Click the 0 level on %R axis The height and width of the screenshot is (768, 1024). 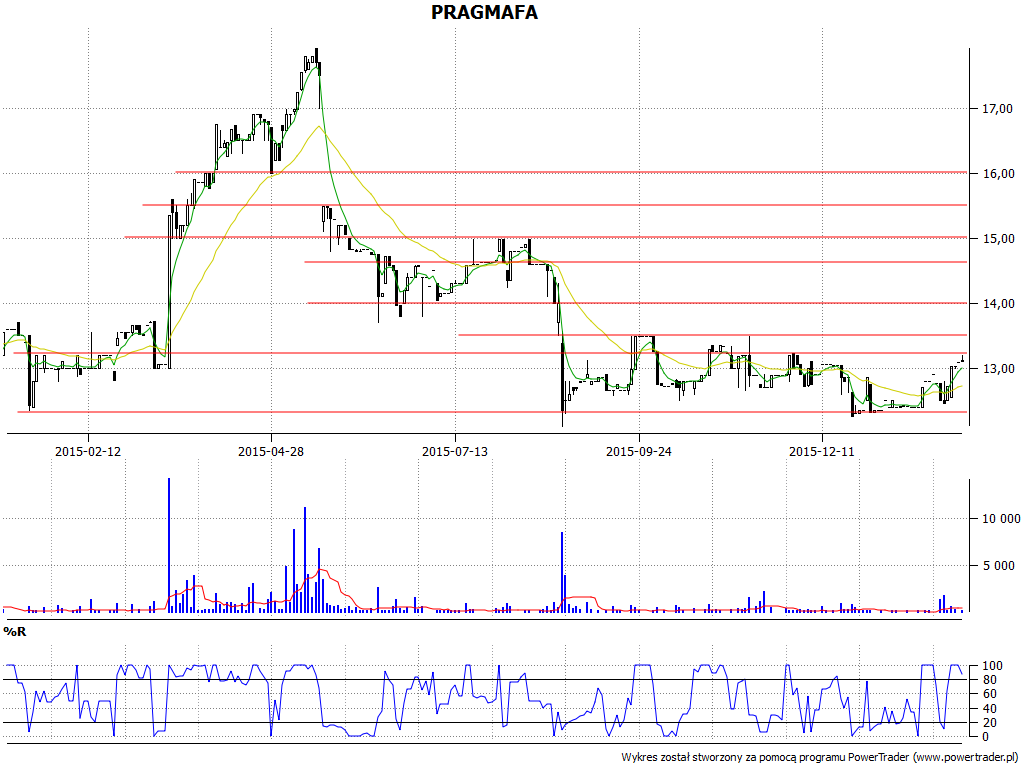[x=985, y=737]
